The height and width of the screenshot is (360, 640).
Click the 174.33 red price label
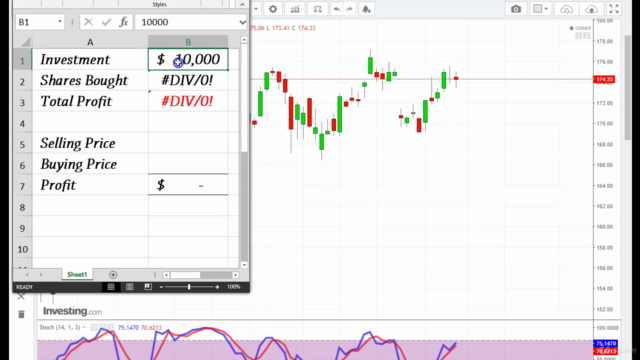tap(604, 79)
